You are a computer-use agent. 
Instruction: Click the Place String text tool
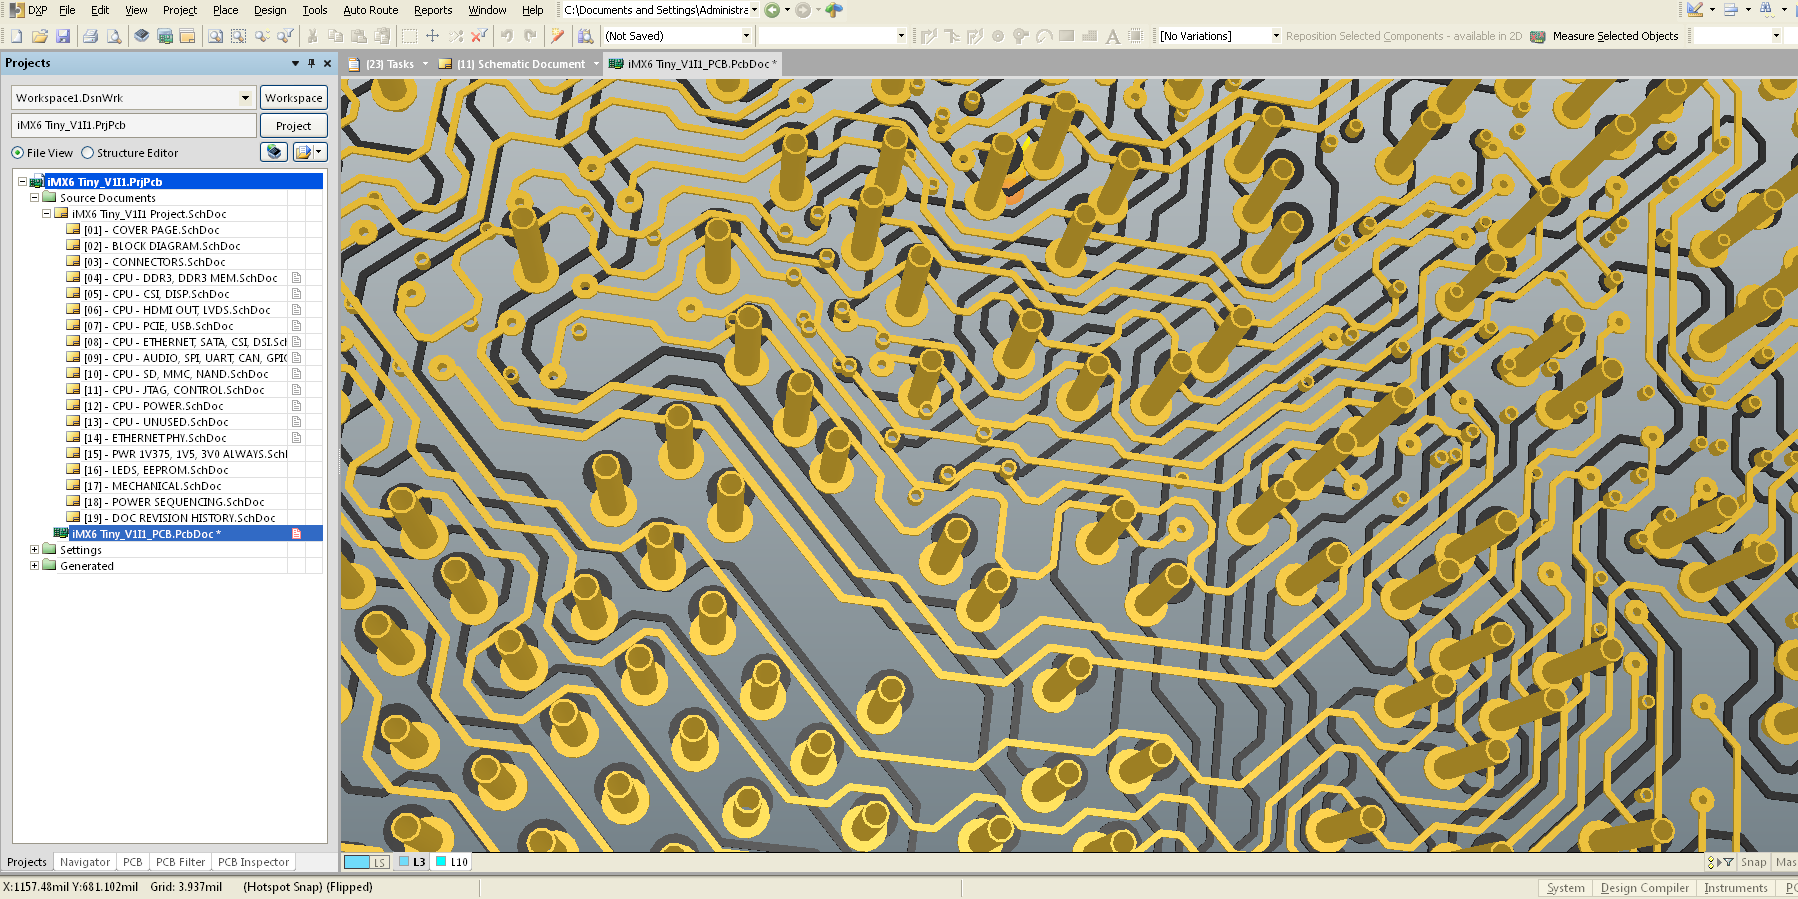pos(1112,36)
